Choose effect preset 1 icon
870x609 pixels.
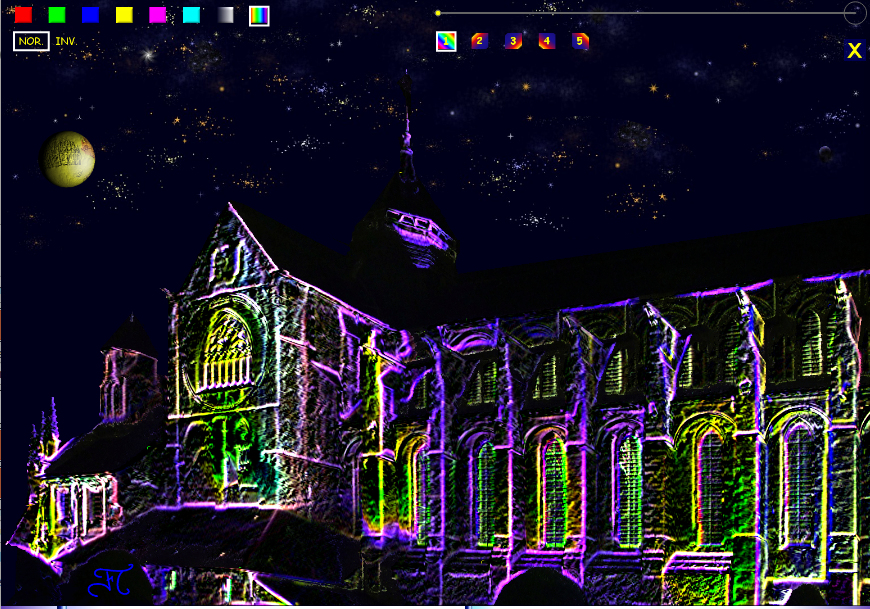tap(446, 41)
